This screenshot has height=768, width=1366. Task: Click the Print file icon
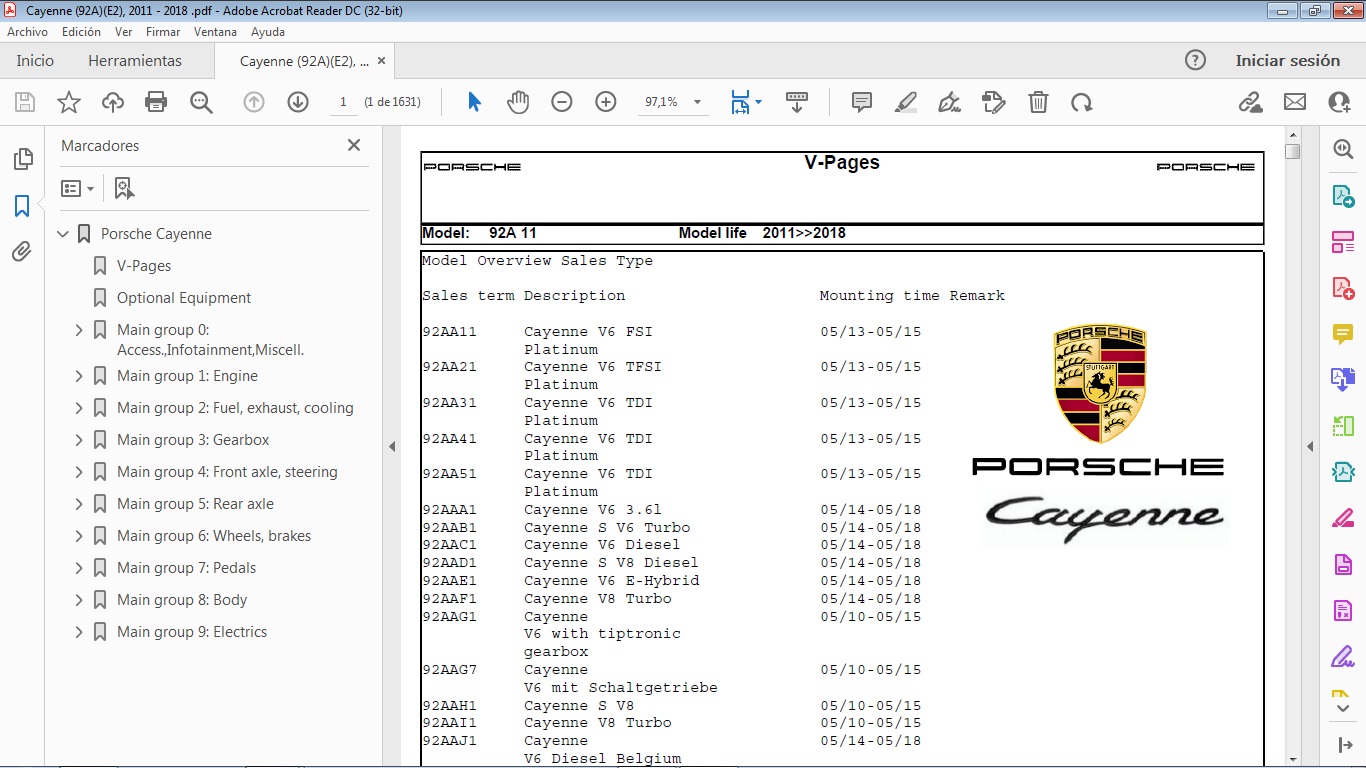[x=156, y=102]
